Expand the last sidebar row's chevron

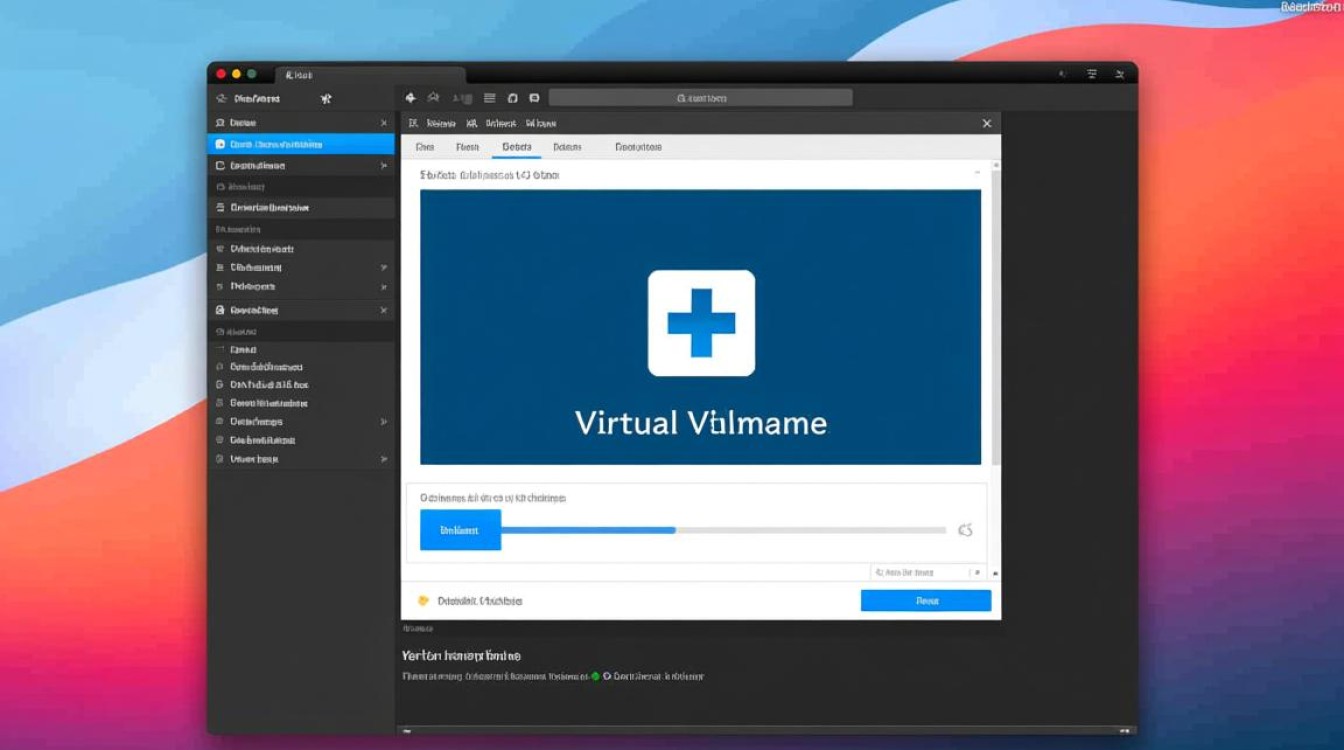[x=383, y=459]
